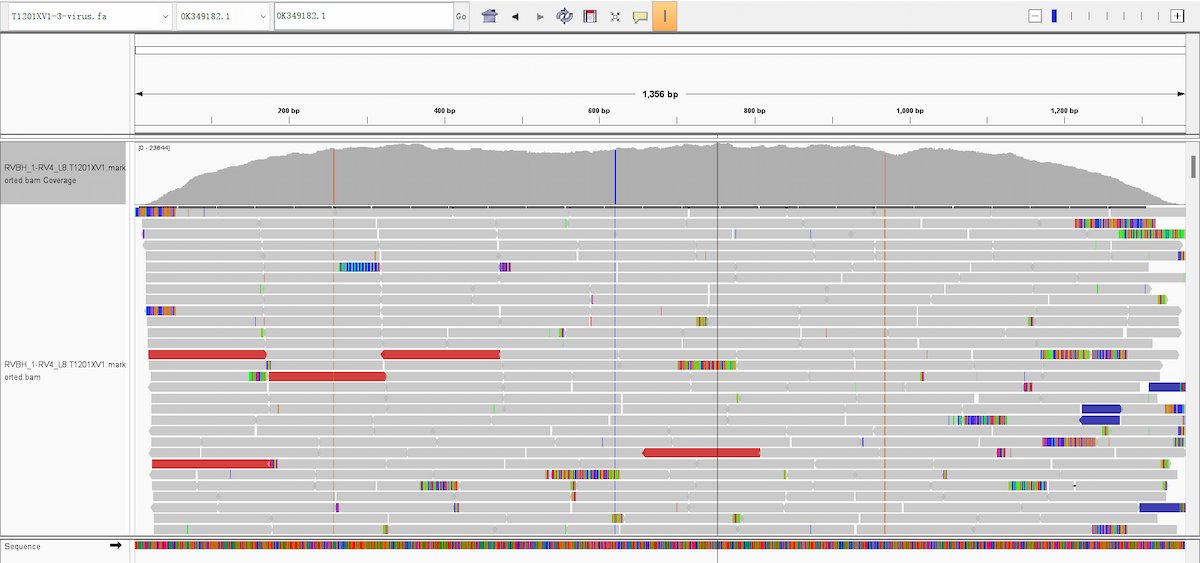Select the define region of interest icon
The height and width of the screenshot is (563, 1200).
[590, 16]
